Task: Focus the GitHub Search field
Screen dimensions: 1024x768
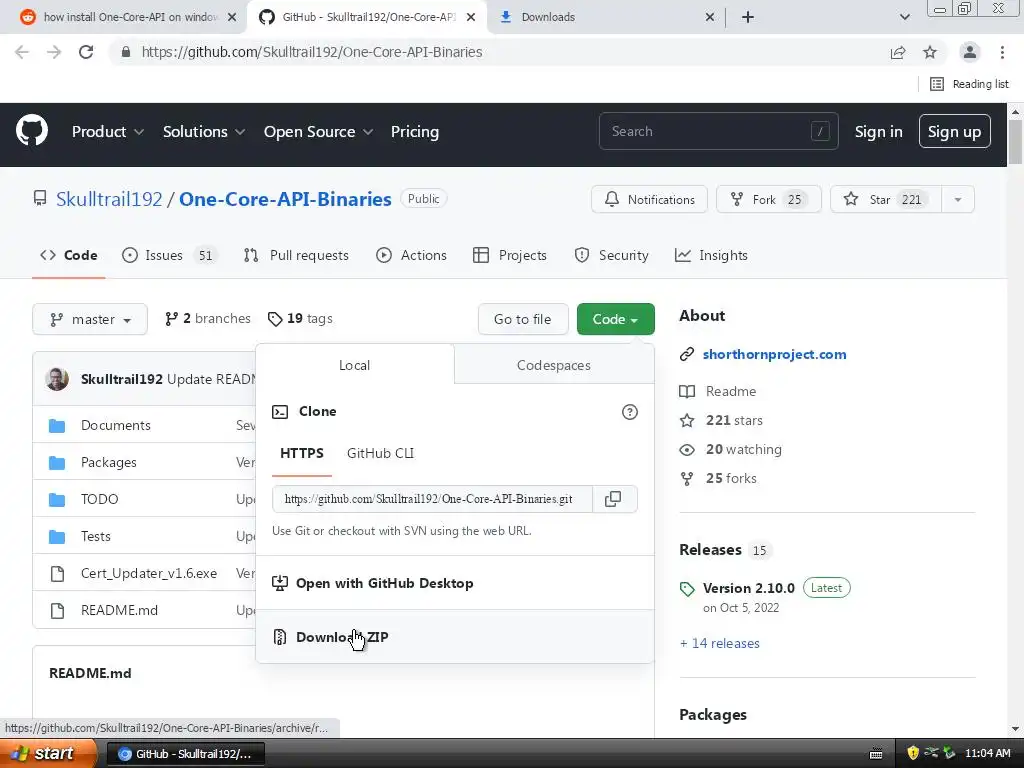Action: (x=718, y=131)
